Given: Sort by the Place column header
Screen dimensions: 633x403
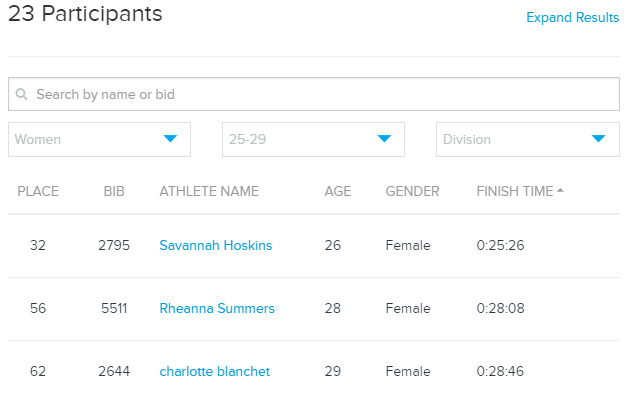Looking at the screenshot, I should [38, 191].
